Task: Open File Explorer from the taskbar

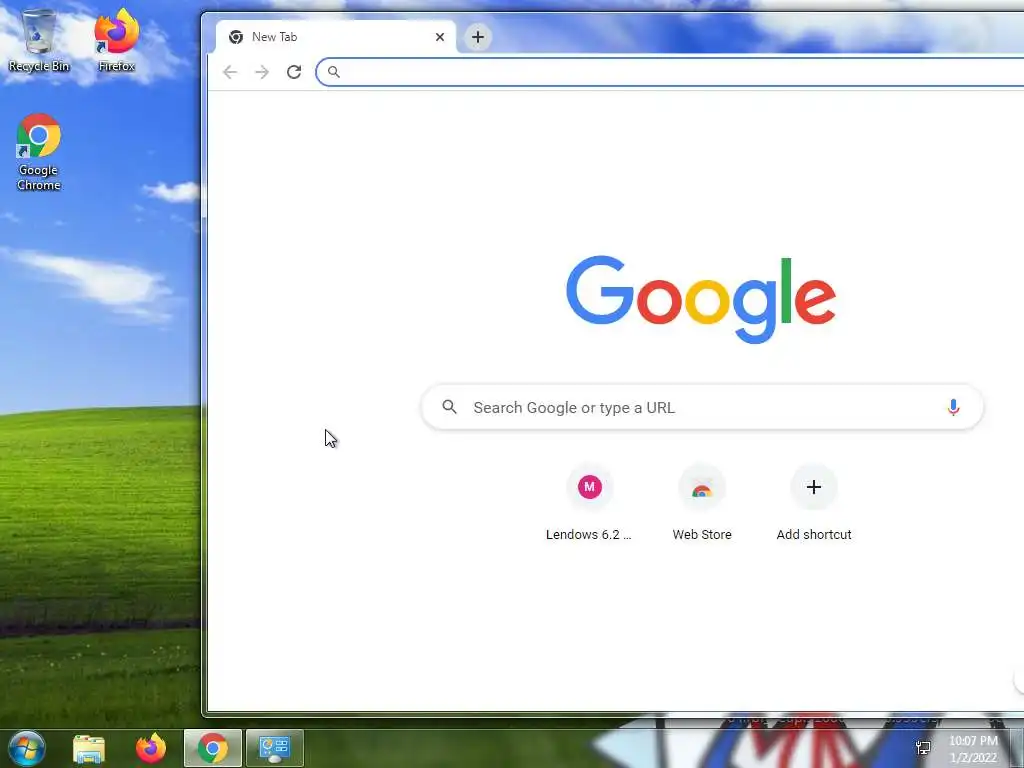Action: point(89,748)
